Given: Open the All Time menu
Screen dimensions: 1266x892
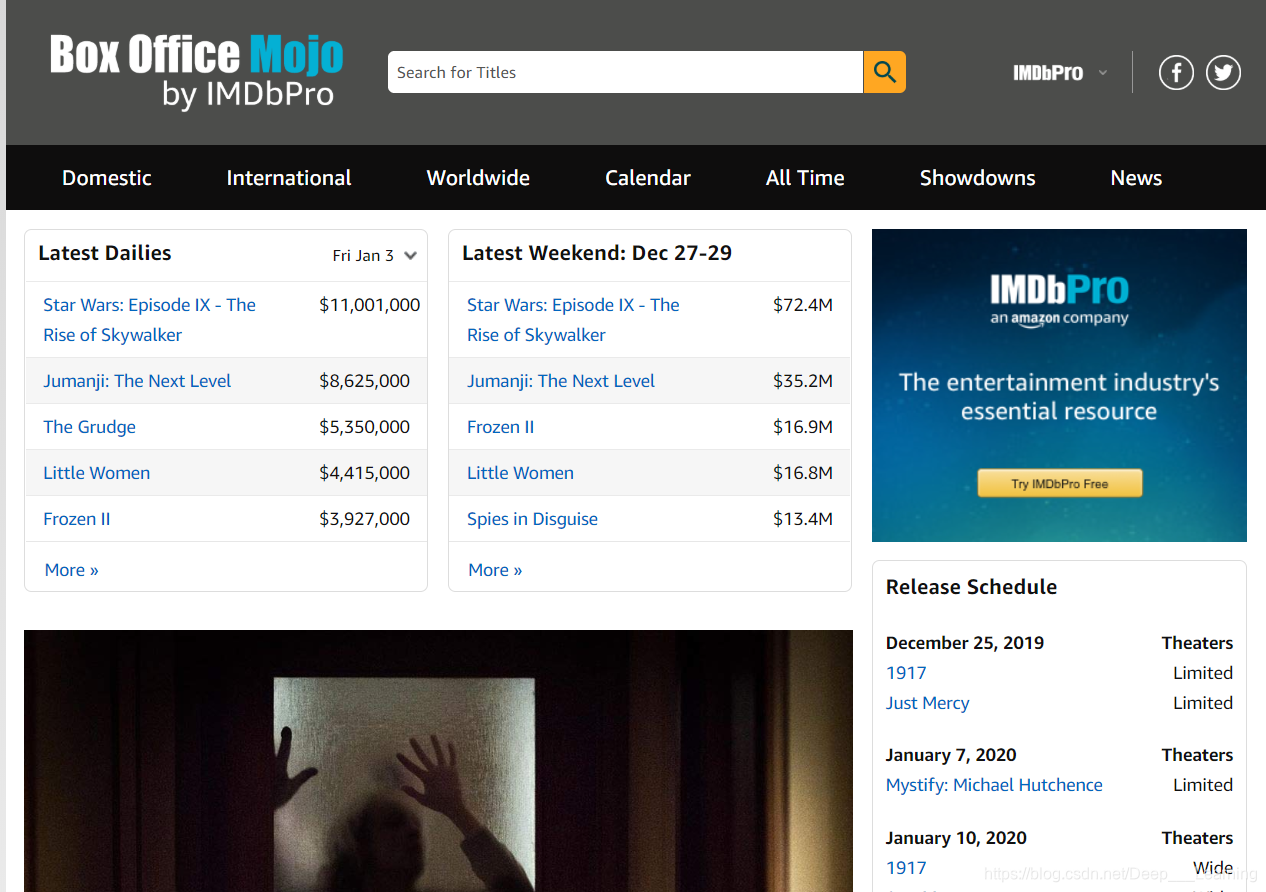Looking at the screenshot, I should click(805, 178).
